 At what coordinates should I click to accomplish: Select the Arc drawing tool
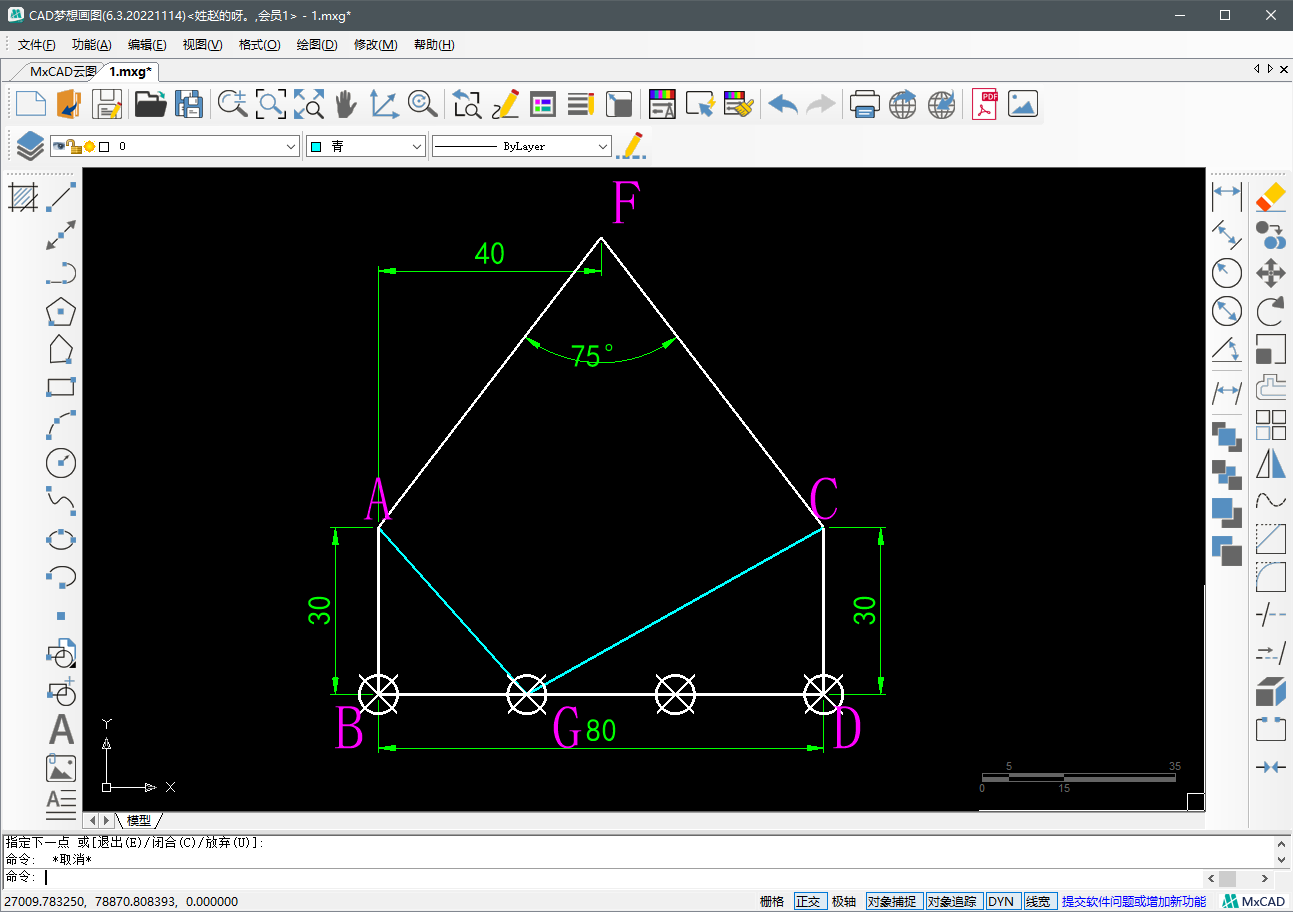click(62, 425)
